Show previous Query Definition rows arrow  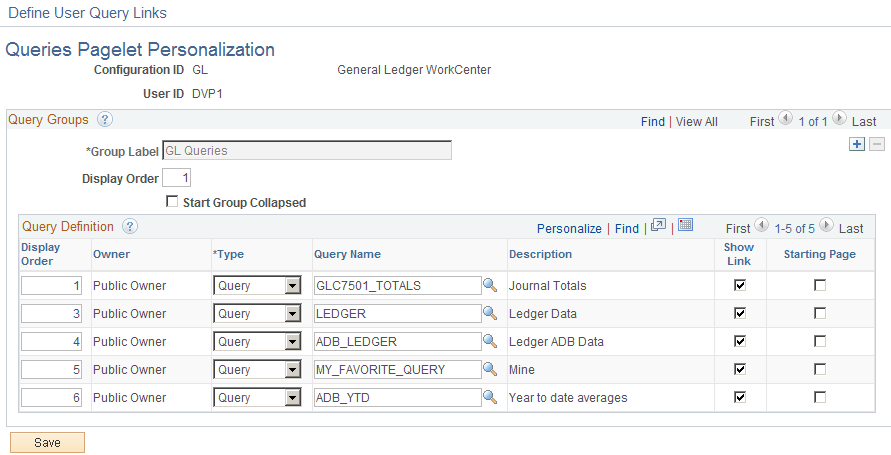click(762, 226)
